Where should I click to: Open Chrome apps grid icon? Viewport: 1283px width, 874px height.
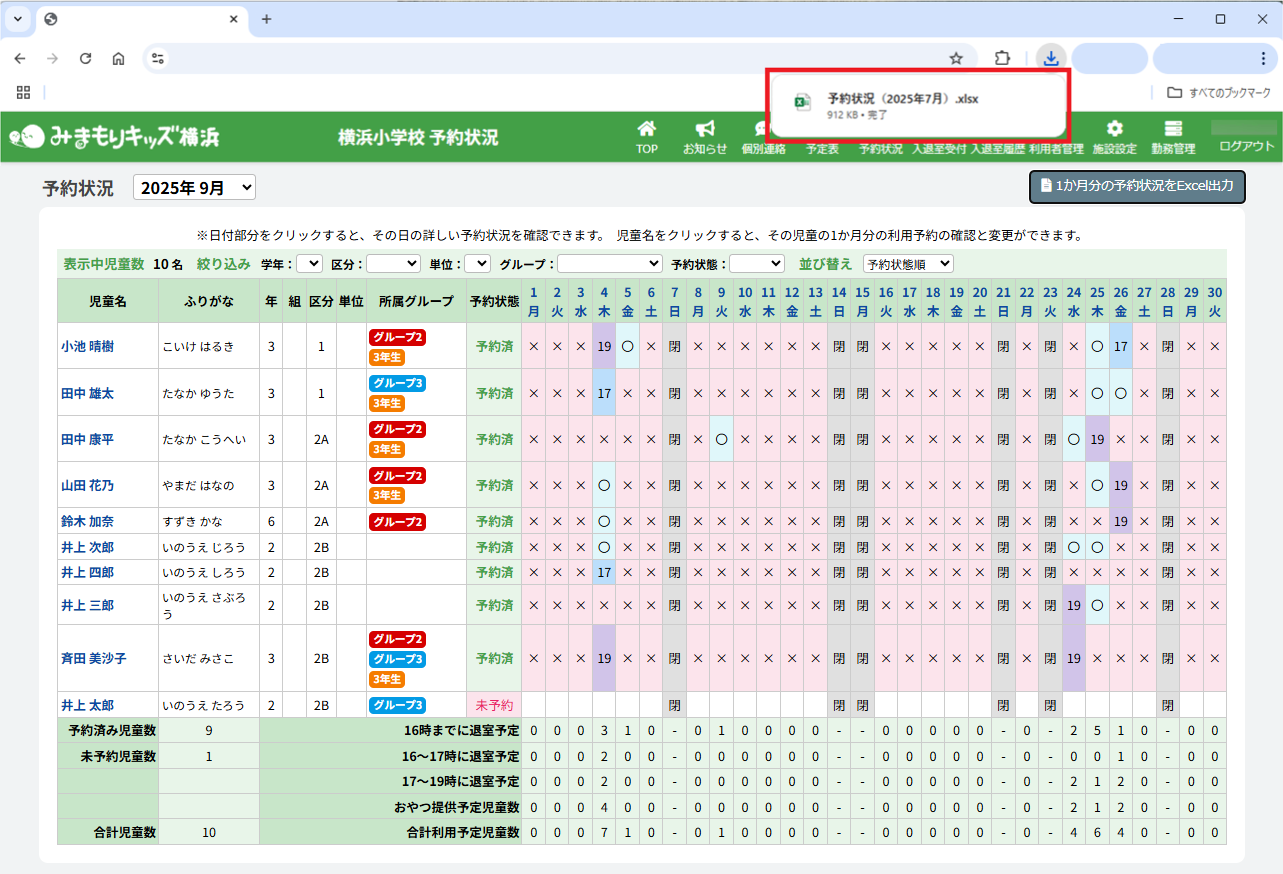(23, 93)
